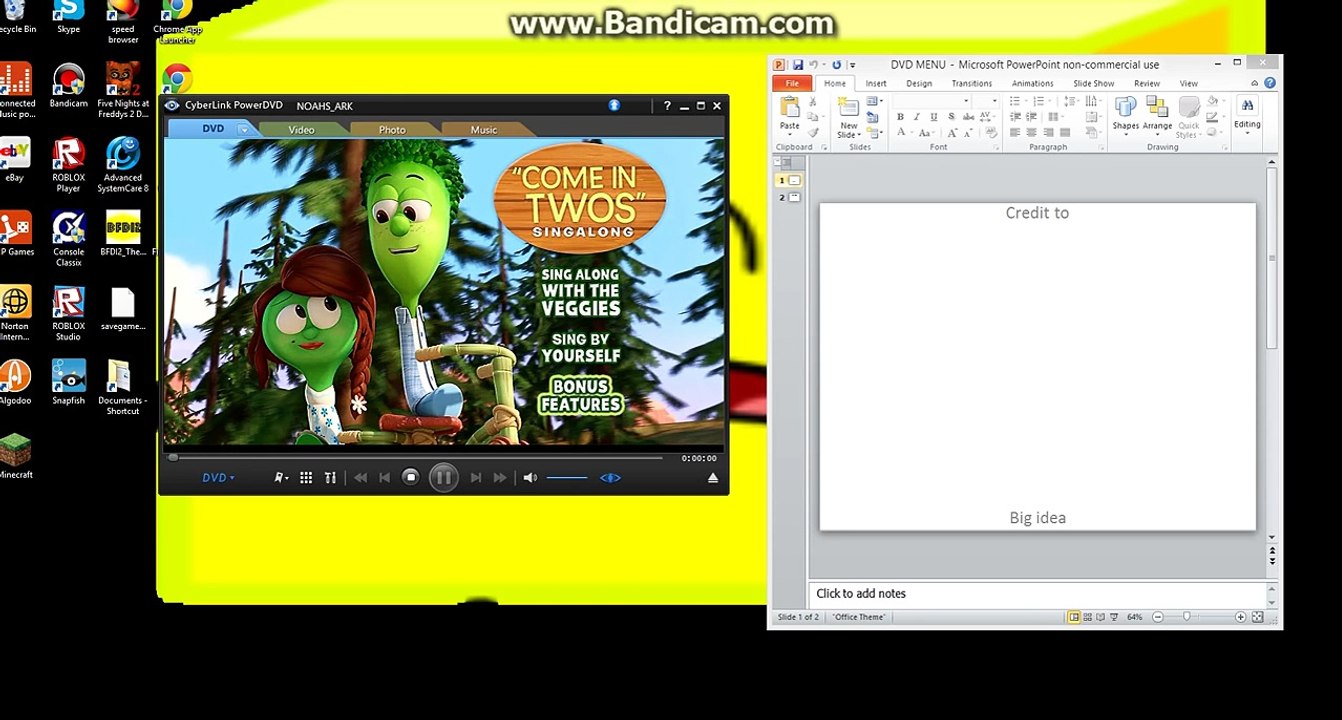Rewind the DVD
The width and height of the screenshot is (1342, 720).
coord(360,478)
